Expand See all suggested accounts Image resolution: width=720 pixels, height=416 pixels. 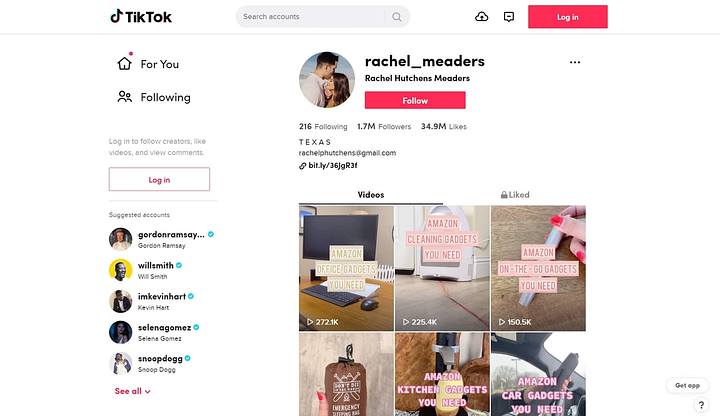coord(133,391)
